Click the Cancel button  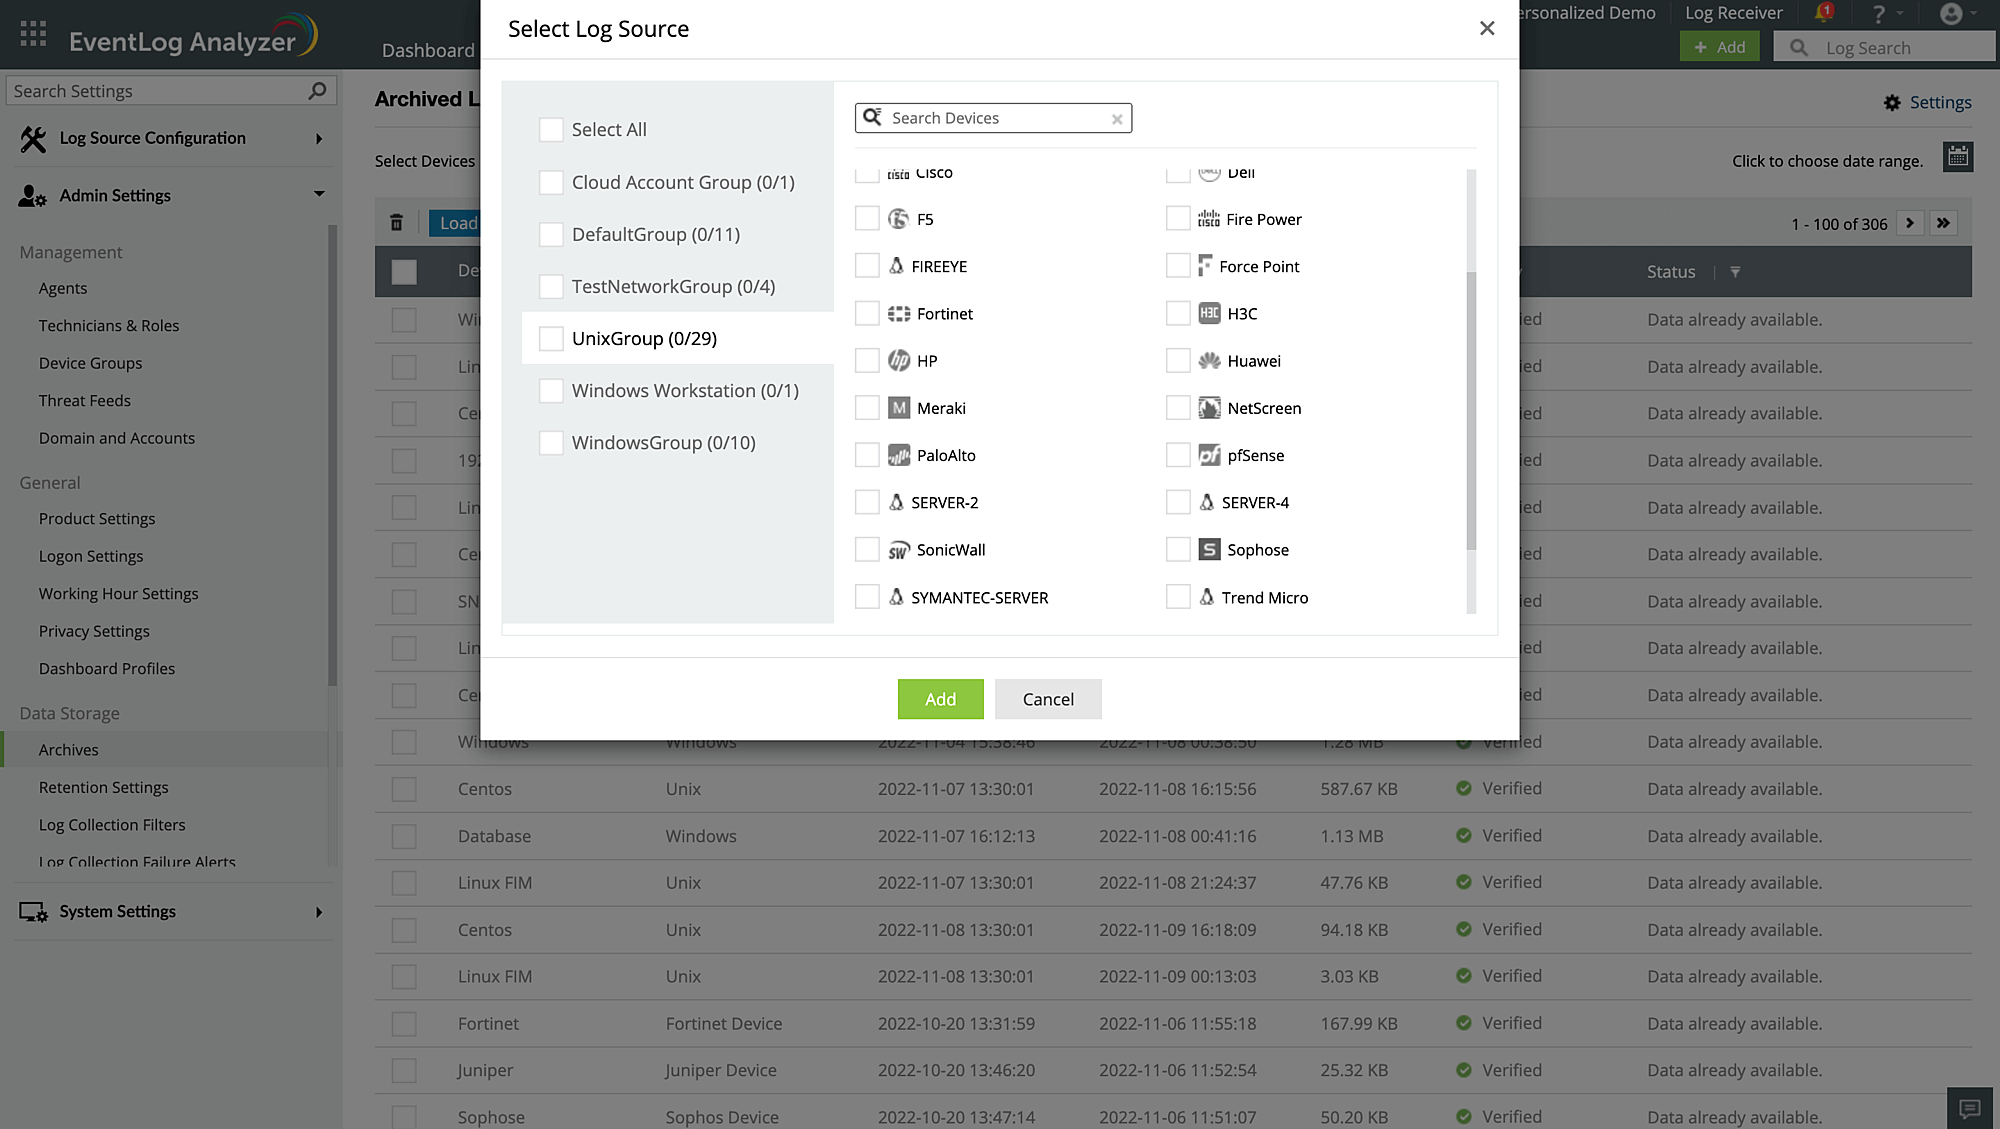pyautogui.click(x=1047, y=699)
